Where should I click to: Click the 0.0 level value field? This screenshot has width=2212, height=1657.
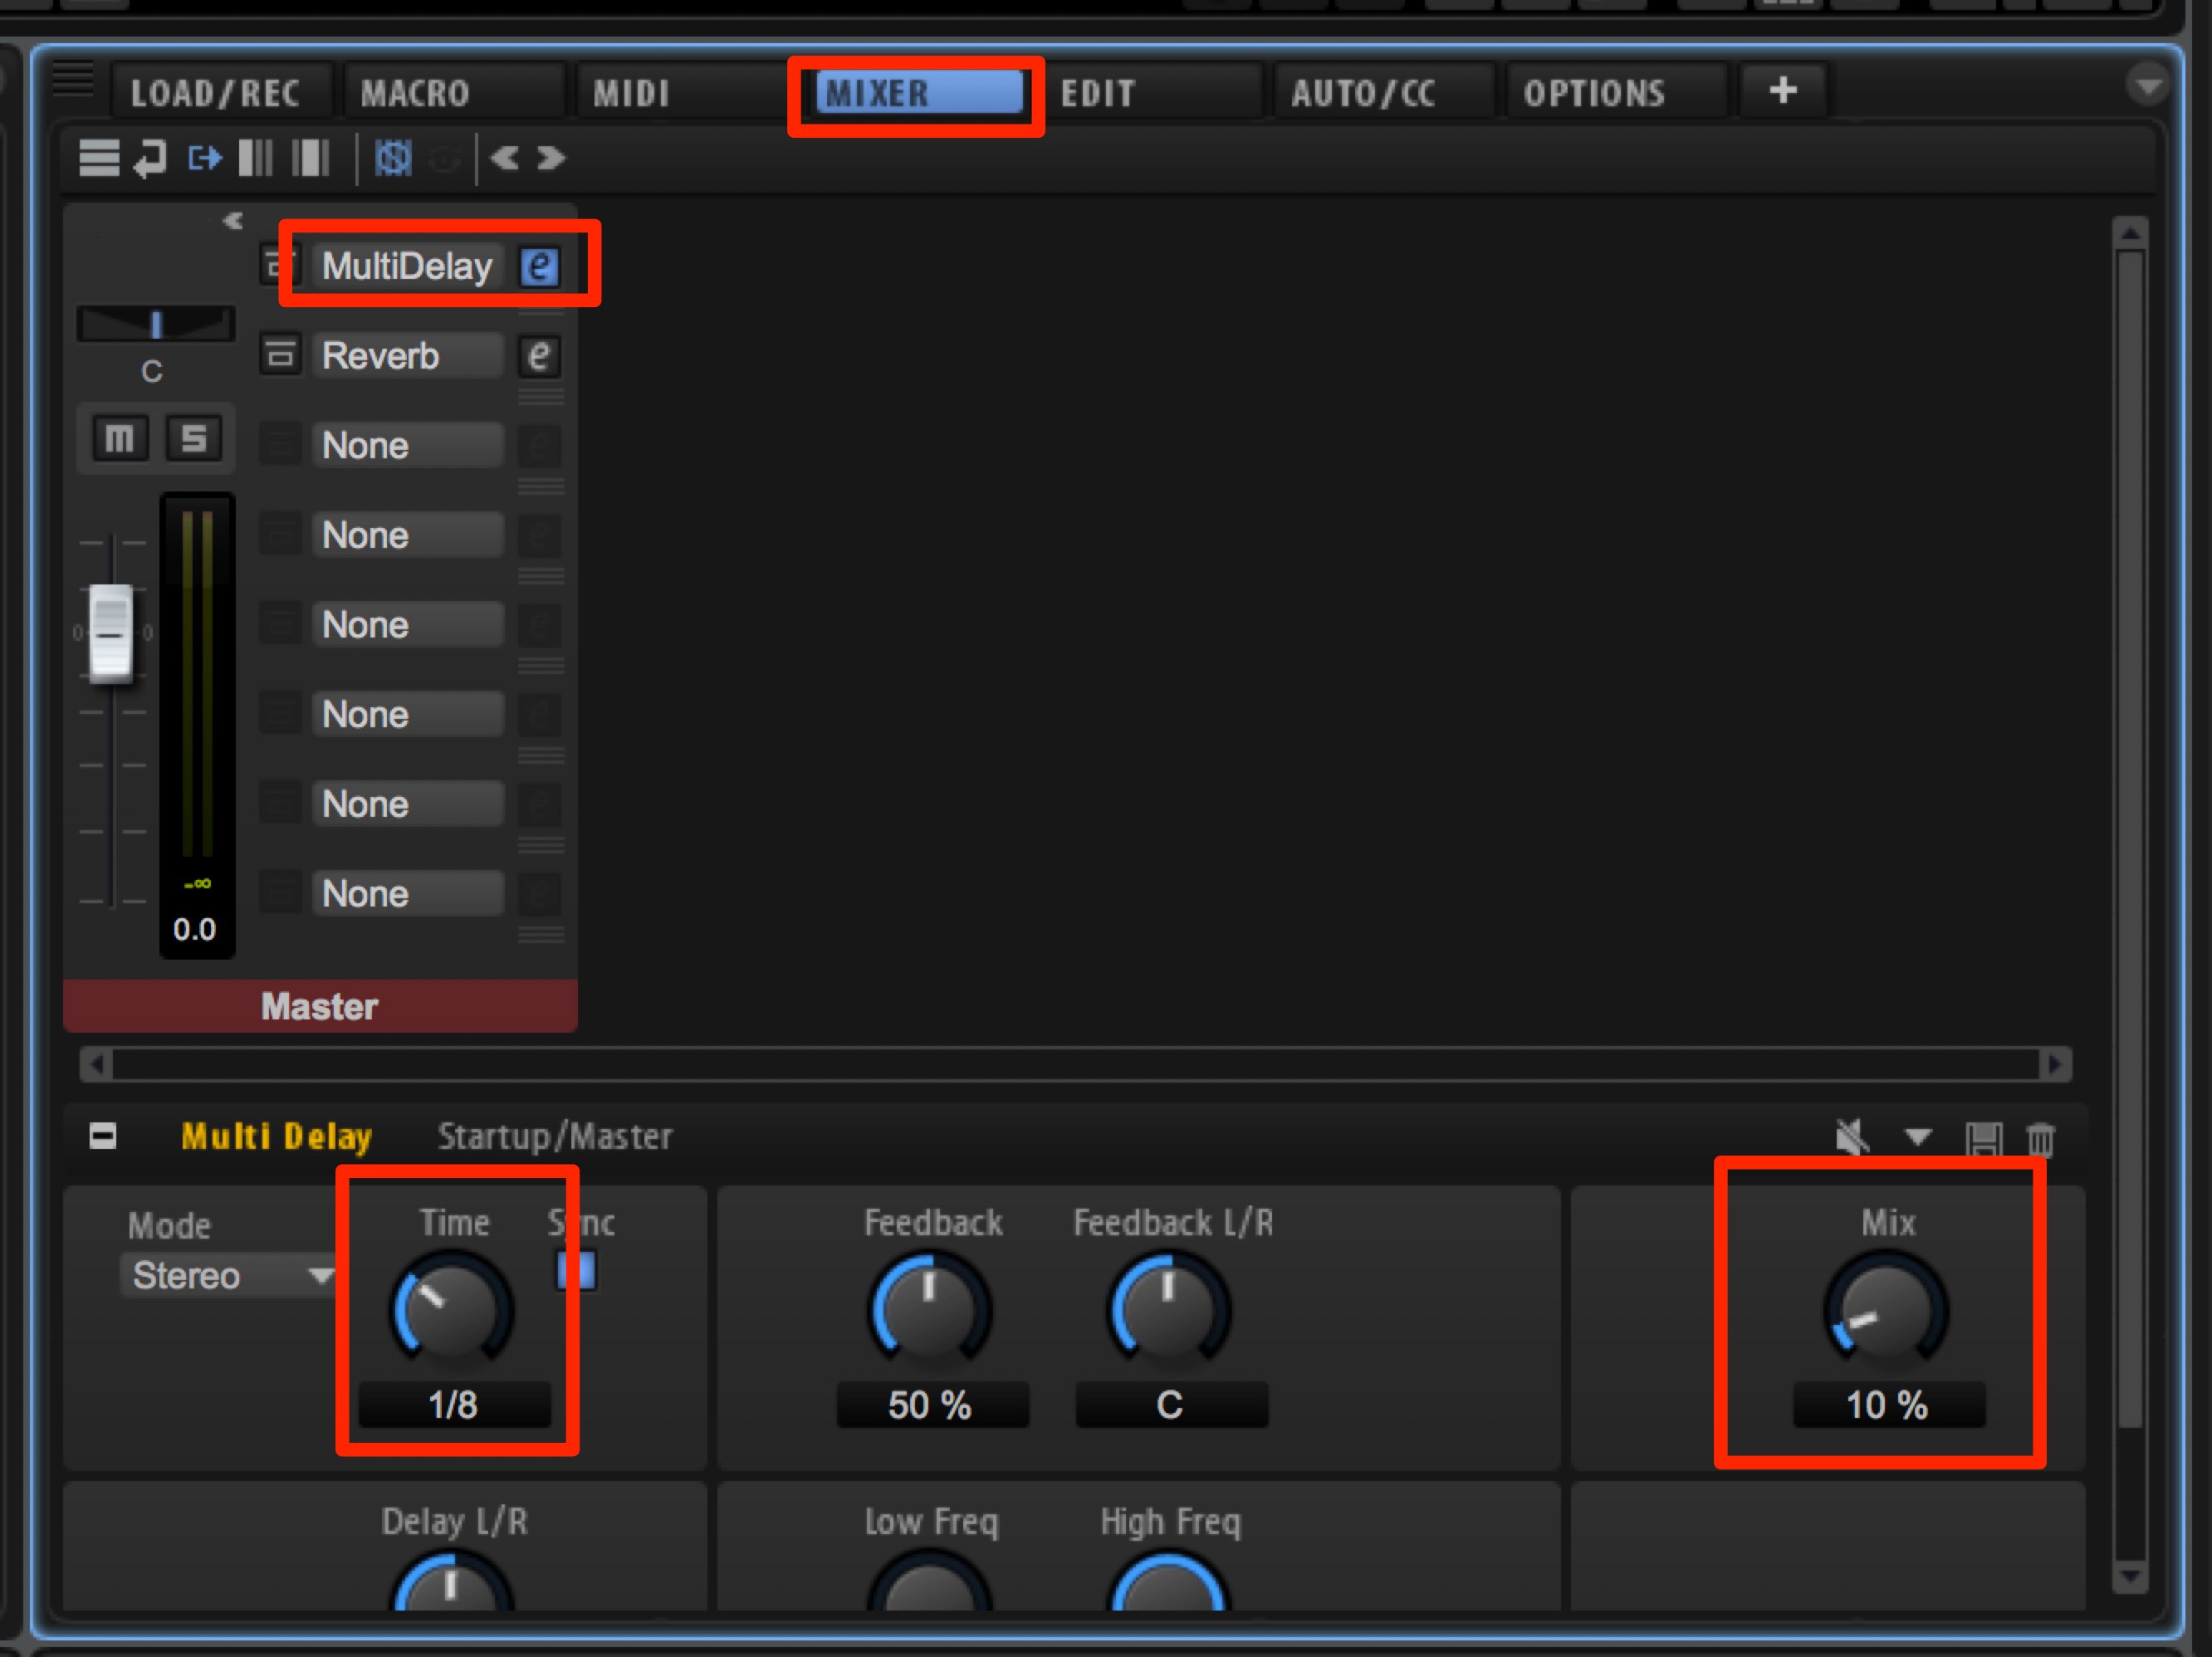coord(195,929)
